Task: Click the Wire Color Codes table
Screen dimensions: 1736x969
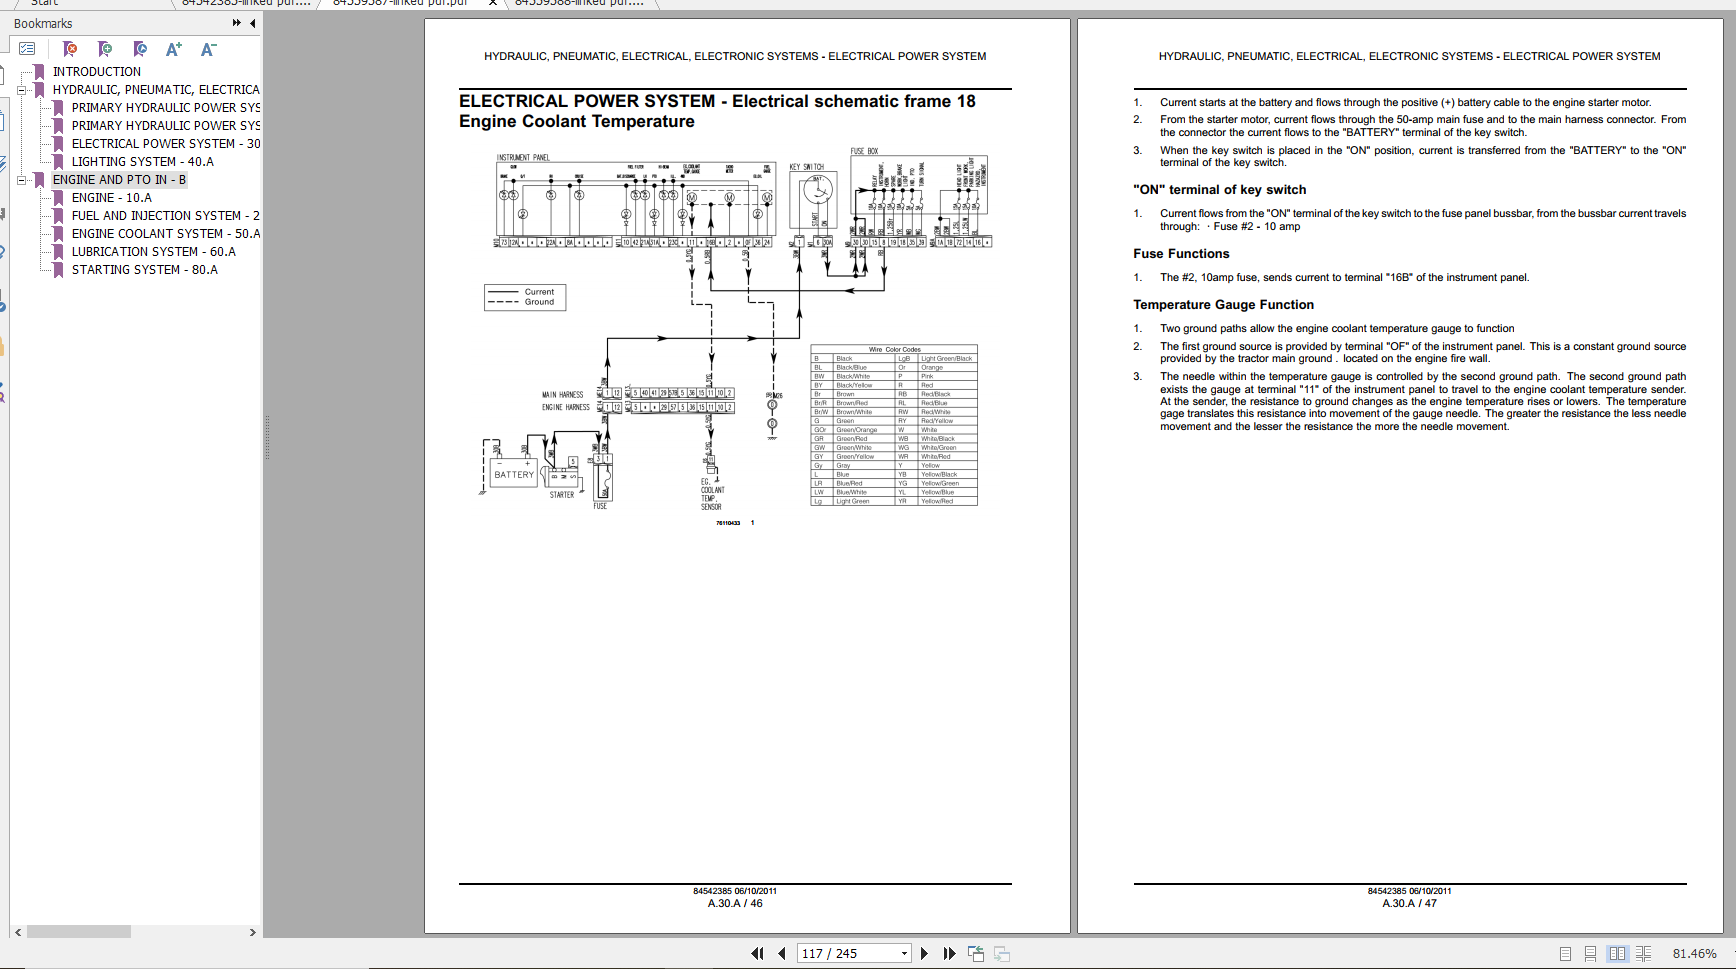Action: pyautogui.click(x=894, y=425)
